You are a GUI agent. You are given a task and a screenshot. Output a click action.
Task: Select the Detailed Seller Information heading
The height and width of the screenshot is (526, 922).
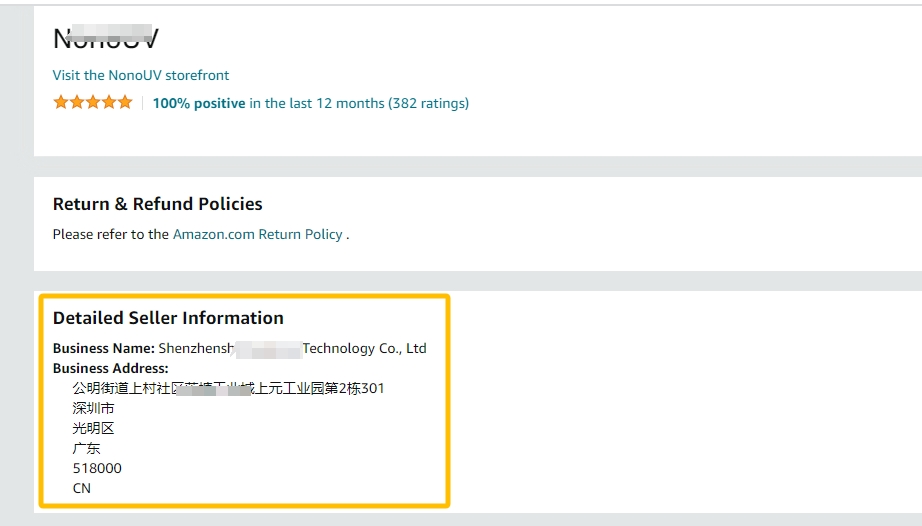[168, 318]
